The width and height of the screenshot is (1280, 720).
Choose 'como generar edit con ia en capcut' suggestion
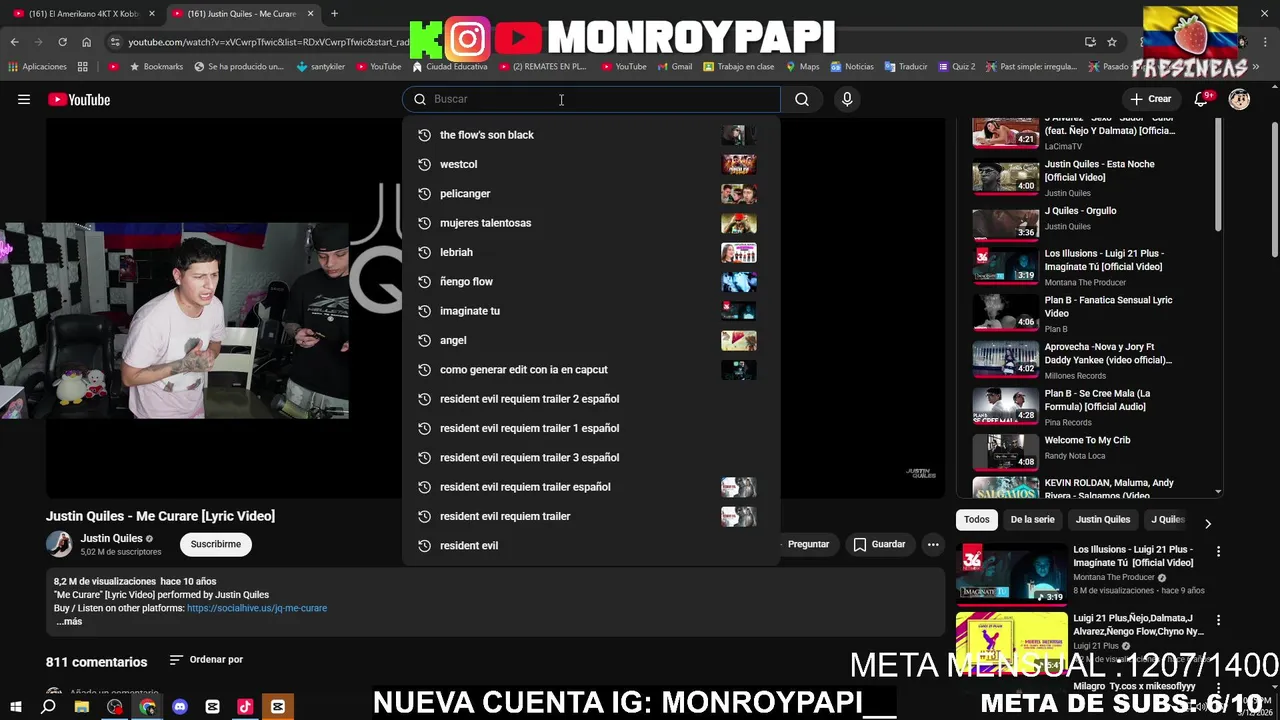[590, 370]
